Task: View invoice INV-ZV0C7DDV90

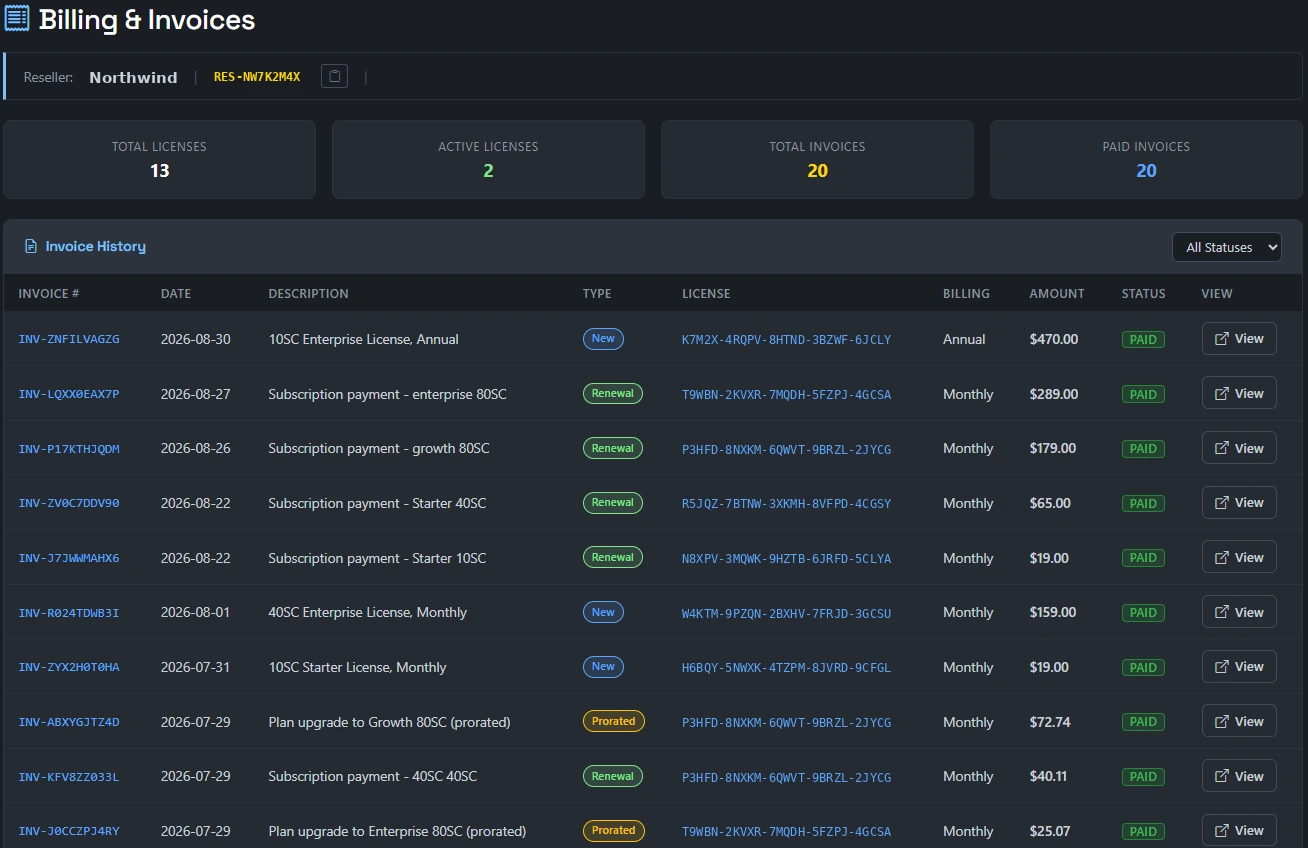Action: (1239, 503)
